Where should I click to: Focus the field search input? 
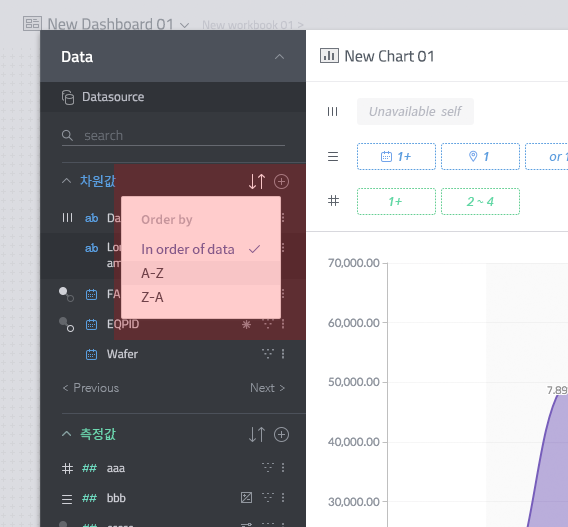tap(173, 135)
